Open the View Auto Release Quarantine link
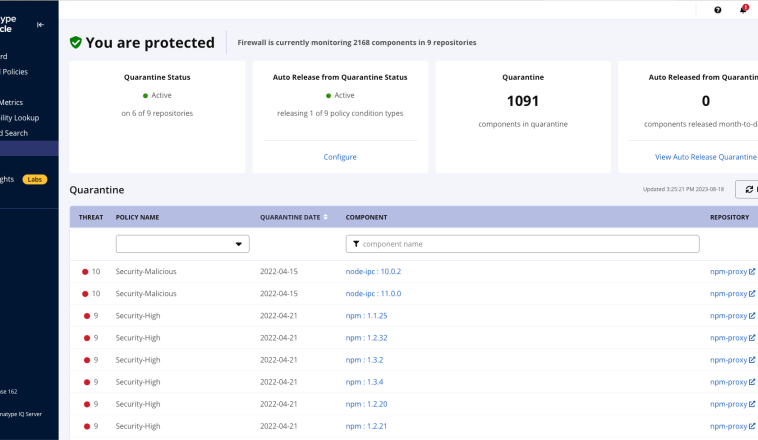The width and height of the screenshot is (758, 440). click(x=705, y=157)
